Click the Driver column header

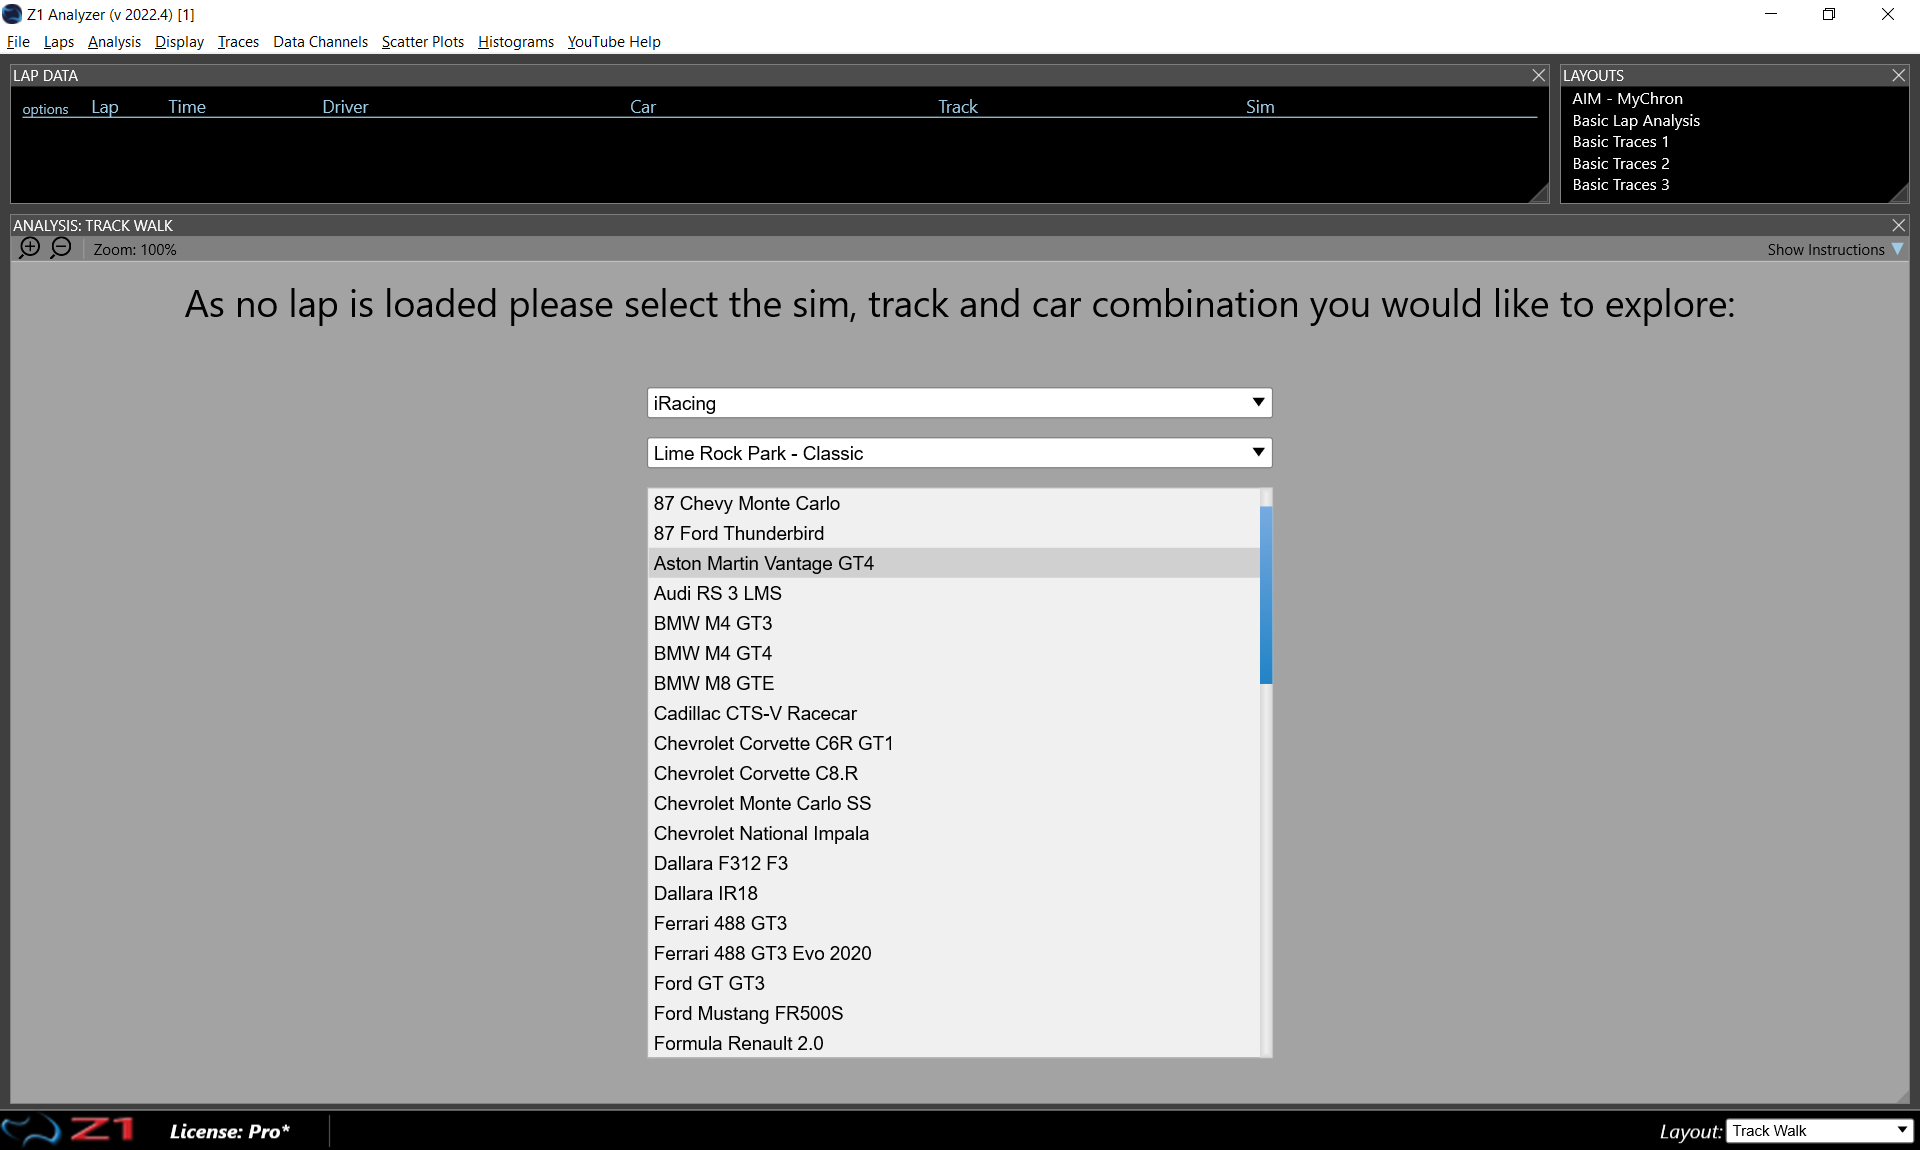pos(345,107)
